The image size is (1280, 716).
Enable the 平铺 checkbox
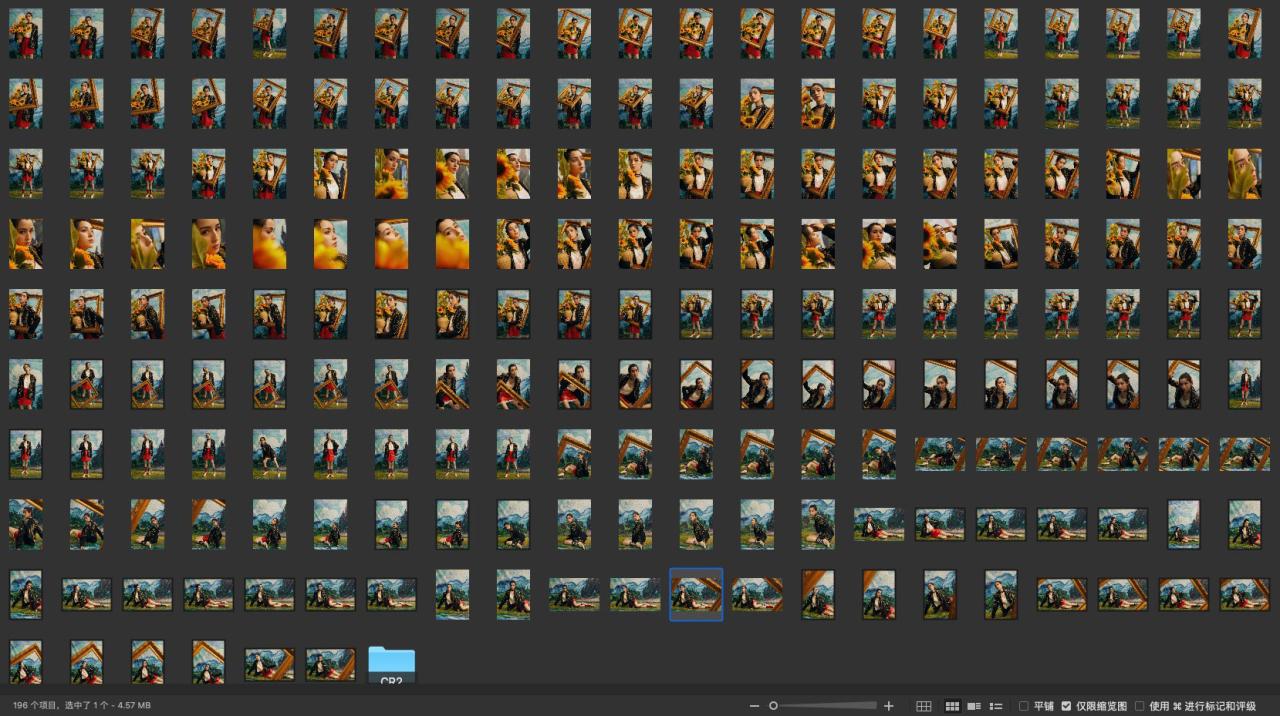(x=1023, y=706)
